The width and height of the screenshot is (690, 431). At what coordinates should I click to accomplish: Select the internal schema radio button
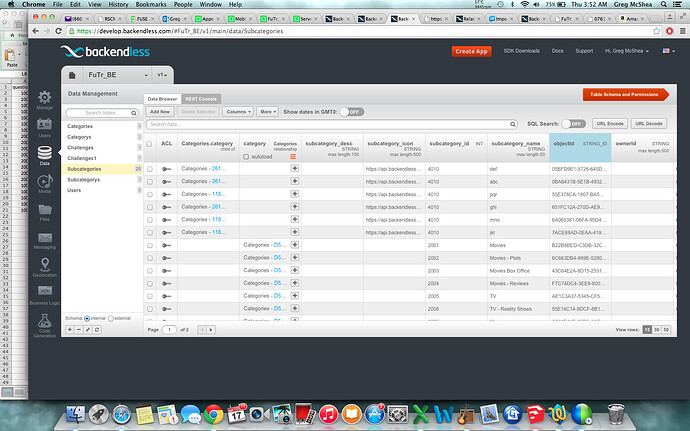pos(87,318)
